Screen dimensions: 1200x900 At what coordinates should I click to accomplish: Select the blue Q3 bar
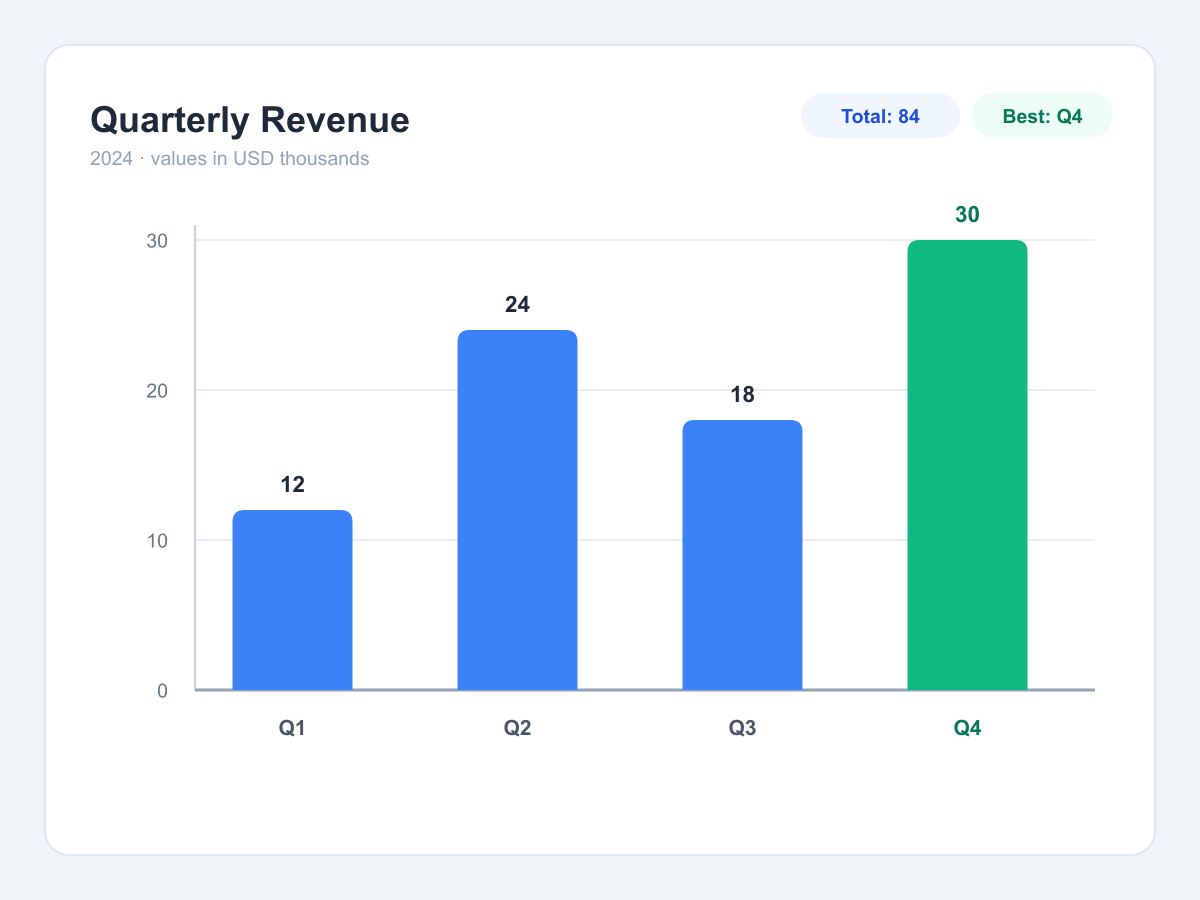742,555
